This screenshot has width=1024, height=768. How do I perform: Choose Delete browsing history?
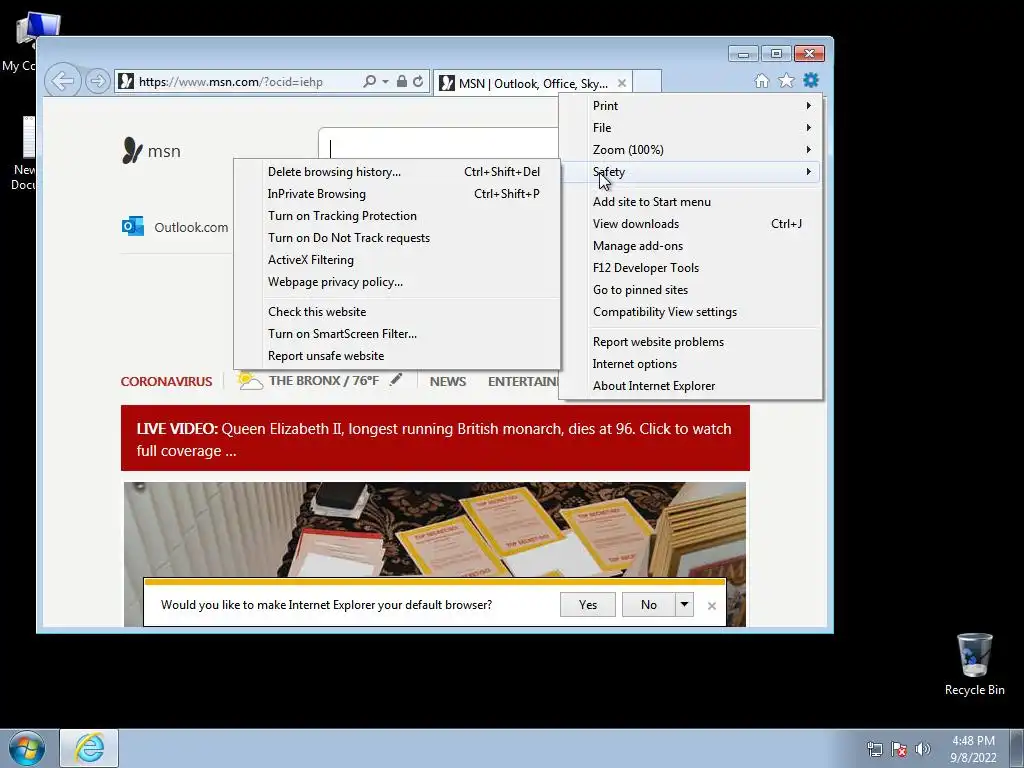click(397, 172)
